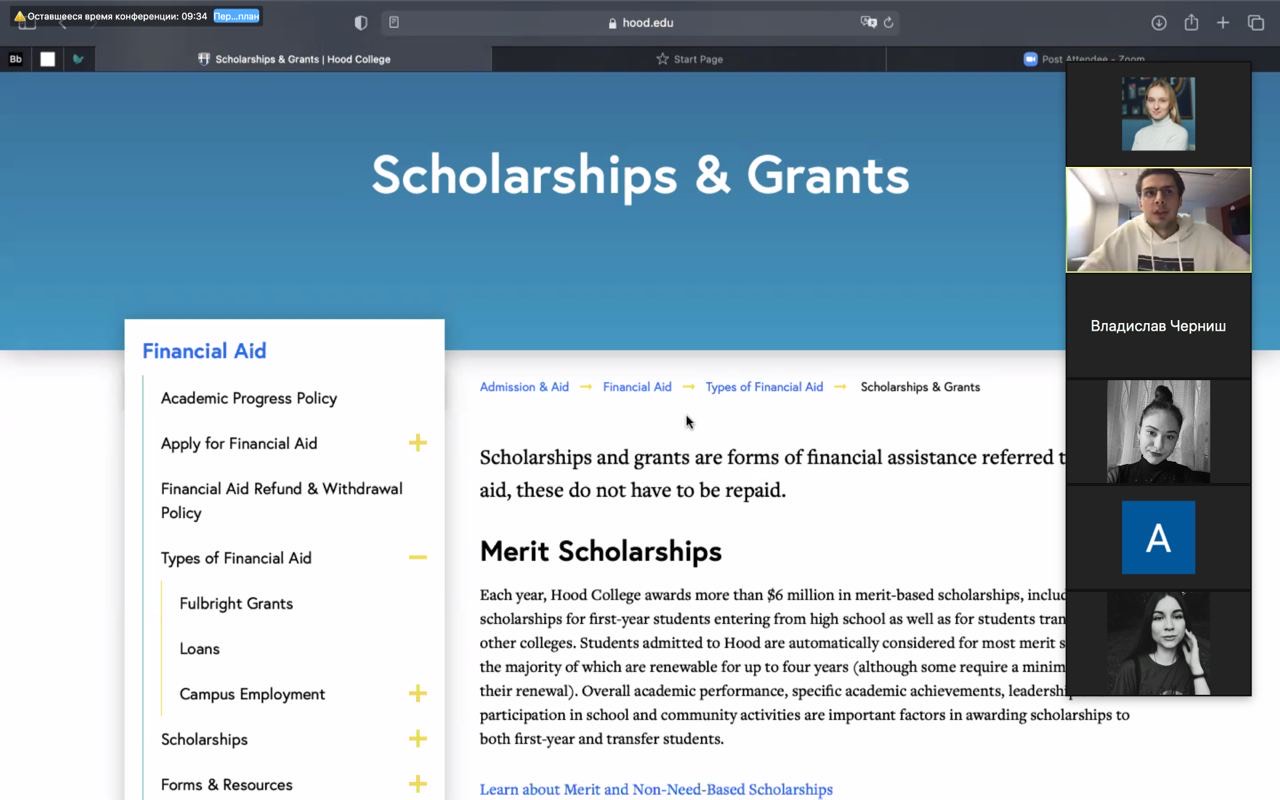The image size is (1280, 800).
Task: Expand the Apply for Financial Aid section
Action: tap(418, 443)
